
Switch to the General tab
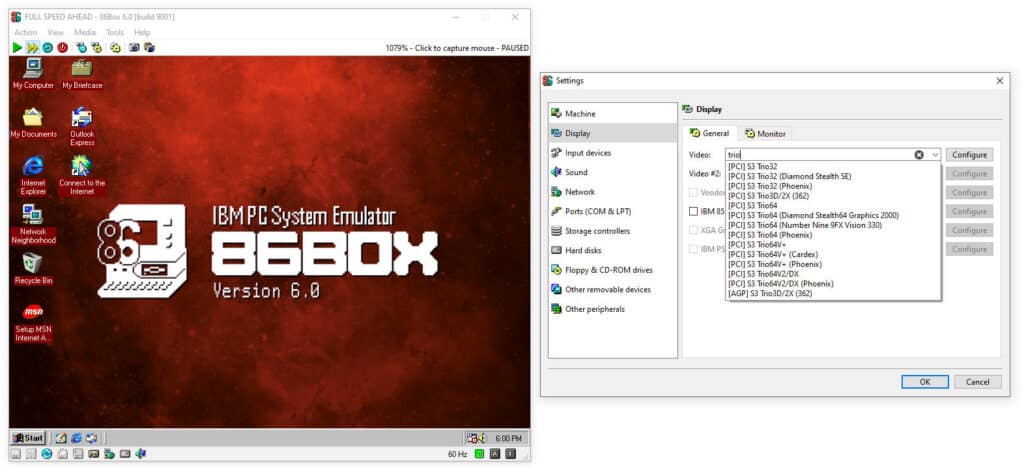(x=710, y=133)
